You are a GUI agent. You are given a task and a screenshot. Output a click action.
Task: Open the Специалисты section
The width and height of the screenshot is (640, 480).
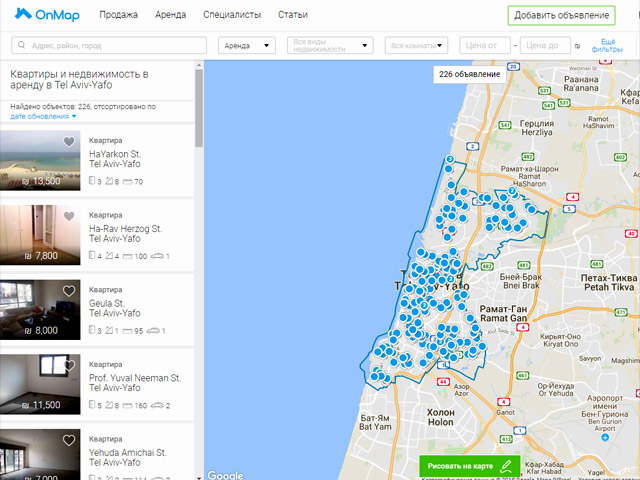click(x=232, y=15)
